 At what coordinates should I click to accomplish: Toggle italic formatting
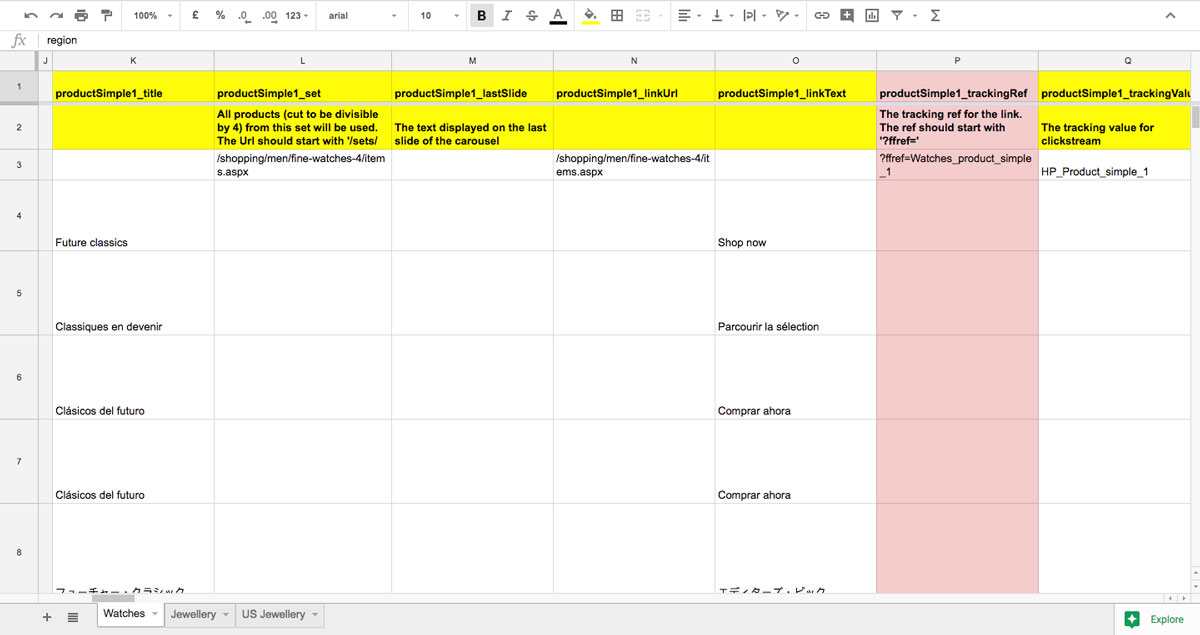pos(507,16)
